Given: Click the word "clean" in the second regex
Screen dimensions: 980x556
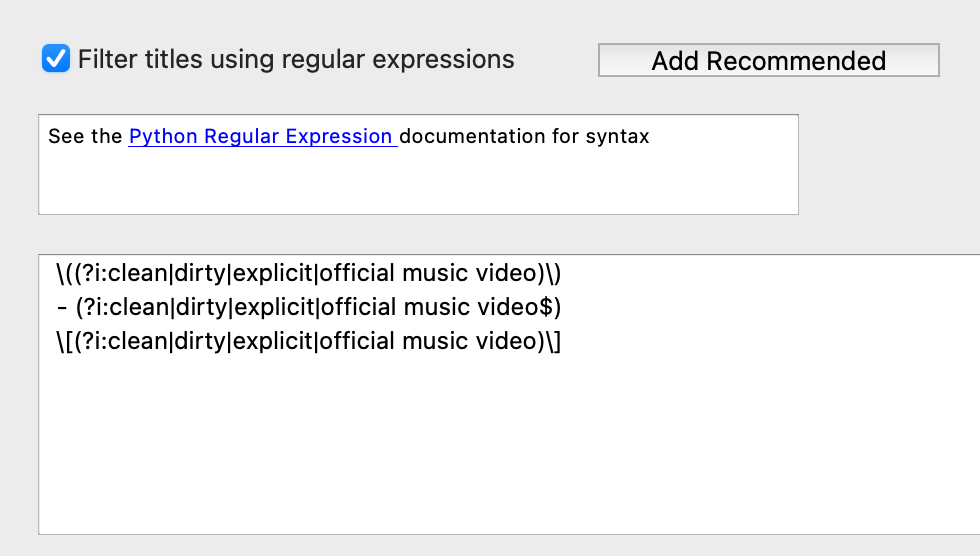Looking at the screenshot, I should pos(140,306).
